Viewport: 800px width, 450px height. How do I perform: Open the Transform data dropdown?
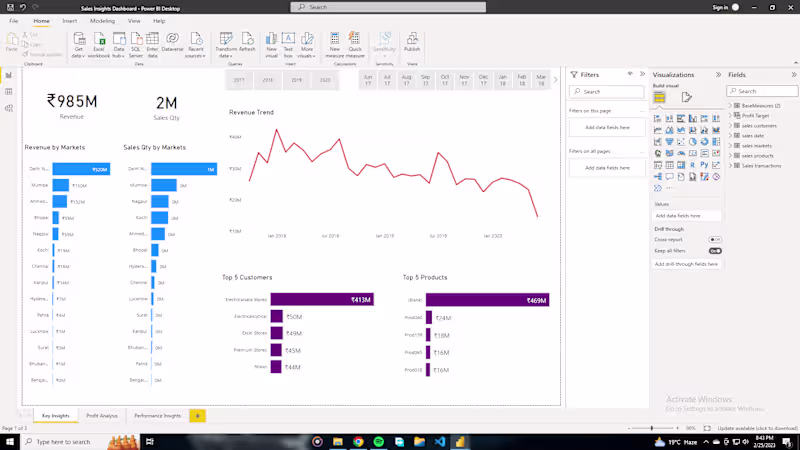[x=226, y=45]
